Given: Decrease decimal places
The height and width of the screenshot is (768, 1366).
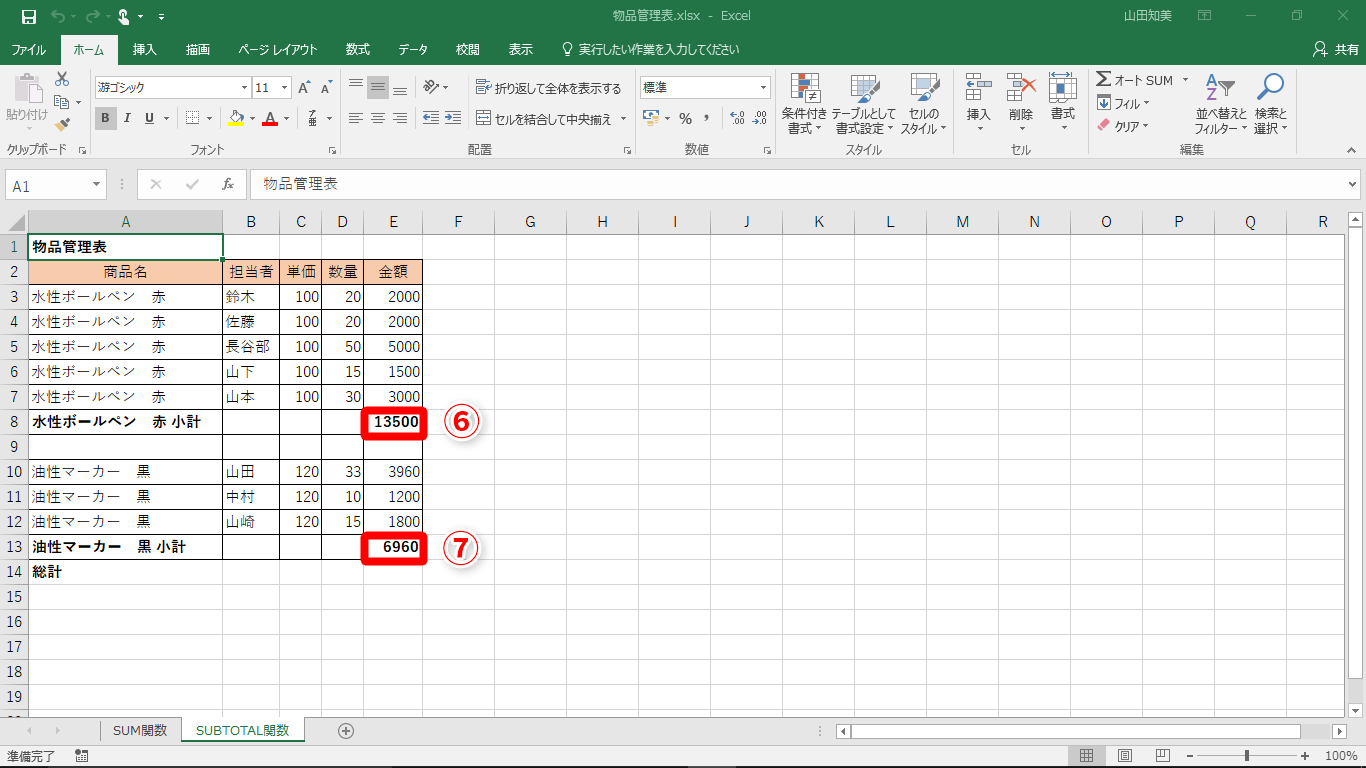Looking at the screenshot, I should pyautogui.click(x=761, y=118).
